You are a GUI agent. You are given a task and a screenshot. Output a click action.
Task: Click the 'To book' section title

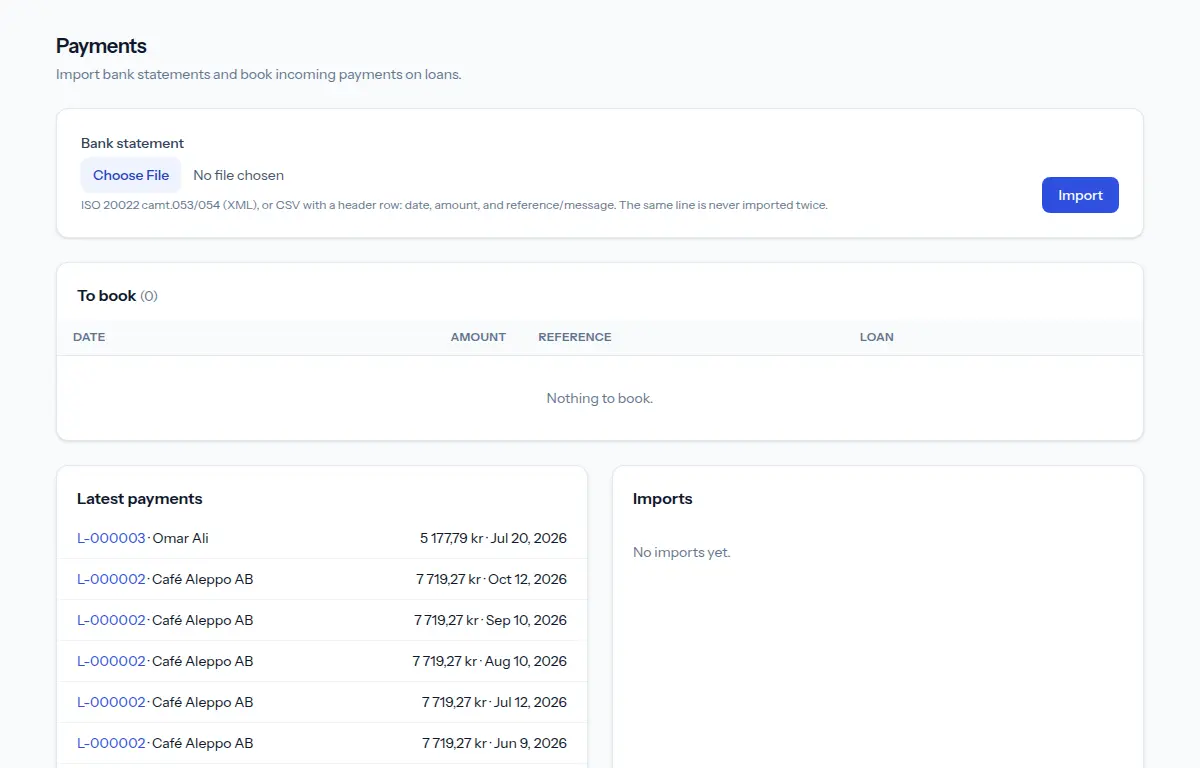click(107, 296)
